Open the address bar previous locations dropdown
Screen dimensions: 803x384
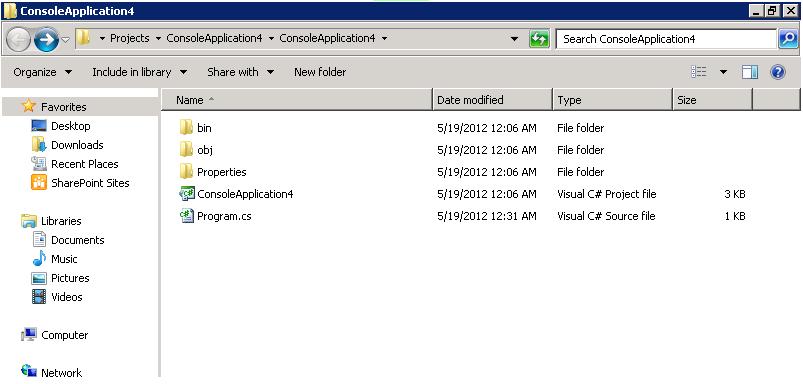514,39
